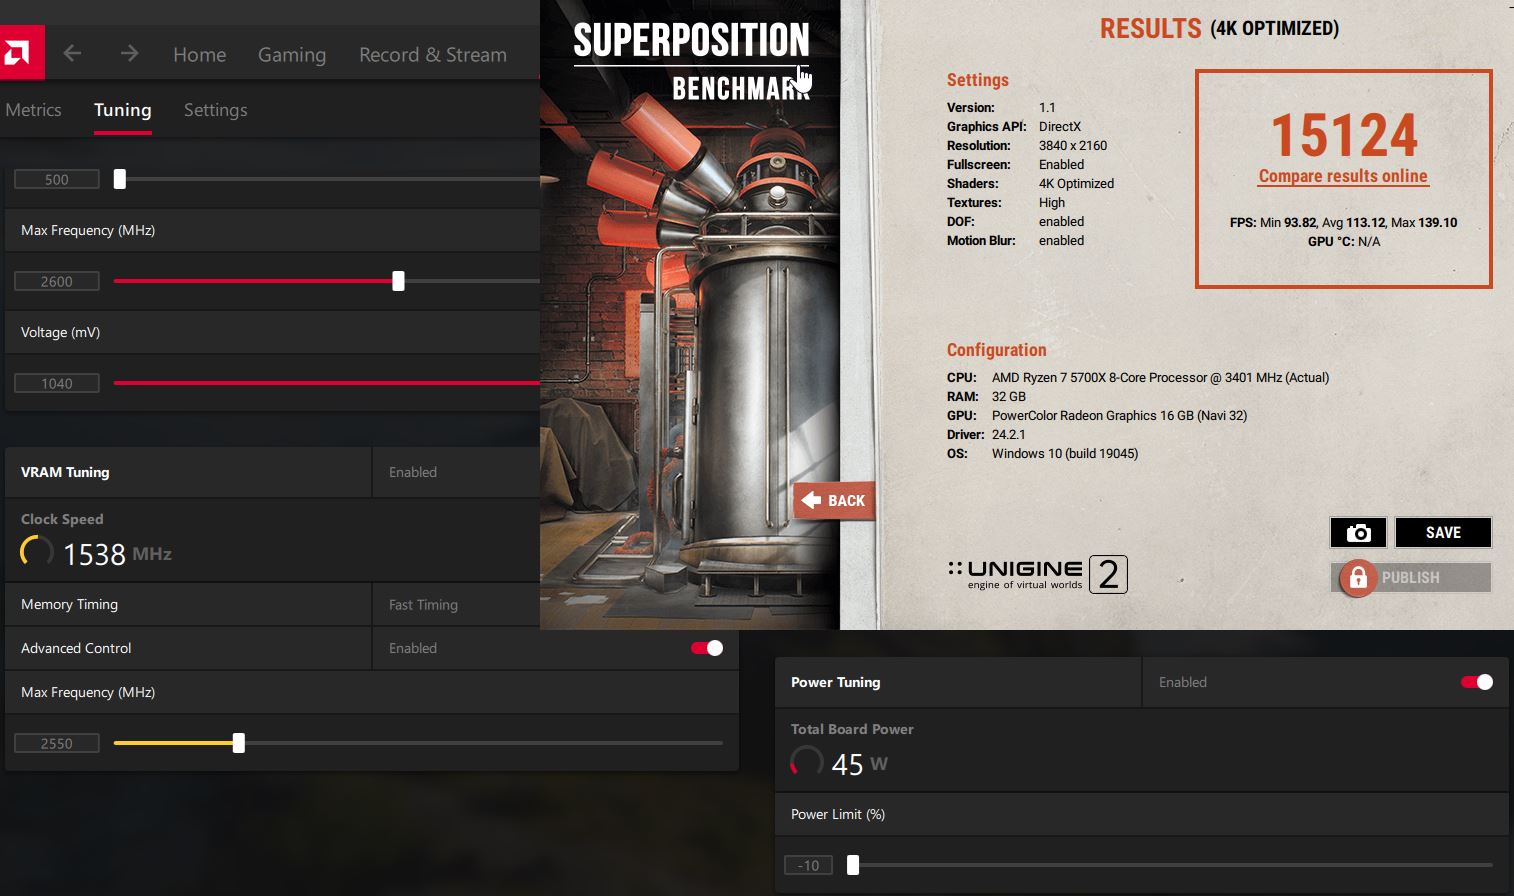Click the 1040 Voltage input field

point(57,383)
